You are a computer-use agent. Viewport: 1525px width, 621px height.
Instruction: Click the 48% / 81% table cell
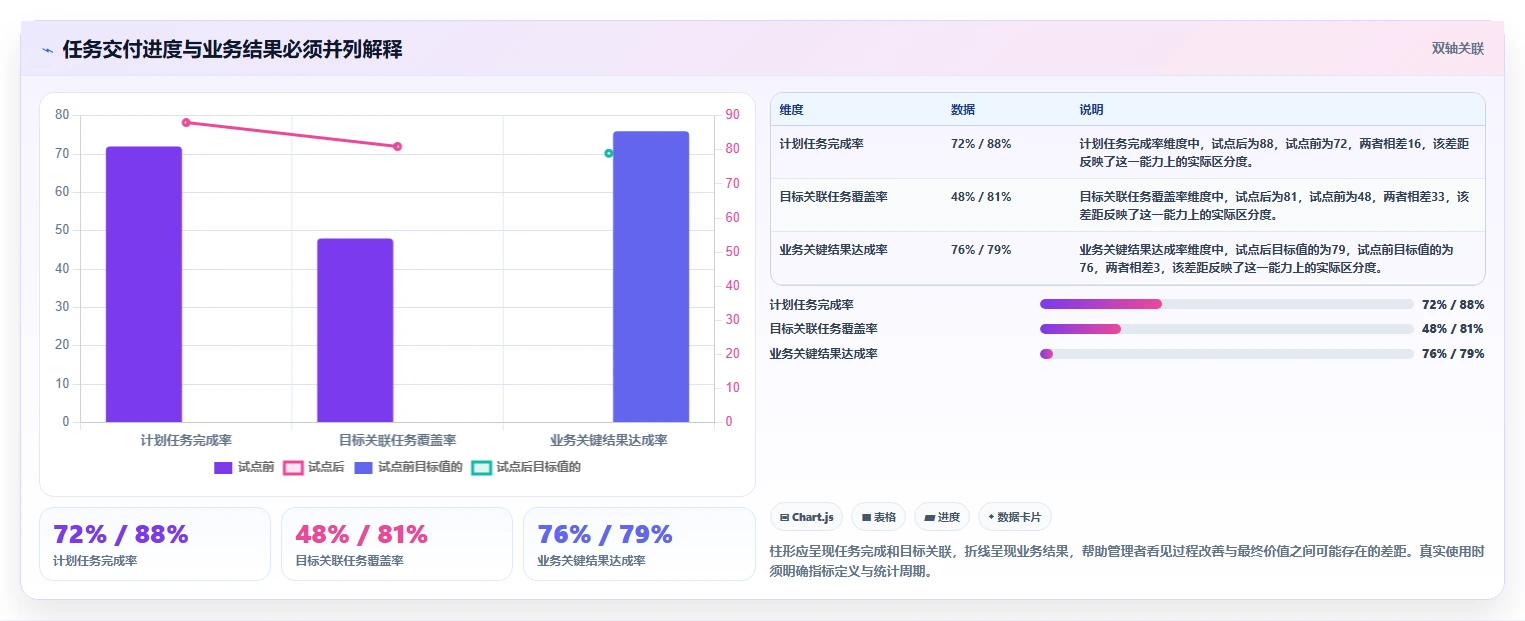tap(981, 197)
